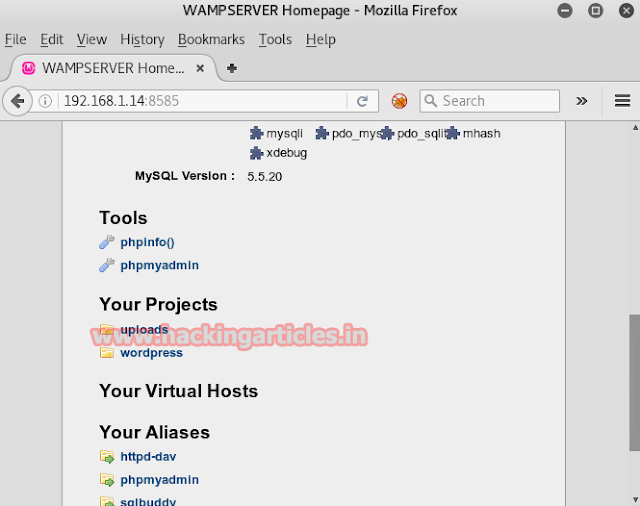The image size is (640, 506).
Task: Open phpmyadmin under Your Aliases
Action: [160, 480]
